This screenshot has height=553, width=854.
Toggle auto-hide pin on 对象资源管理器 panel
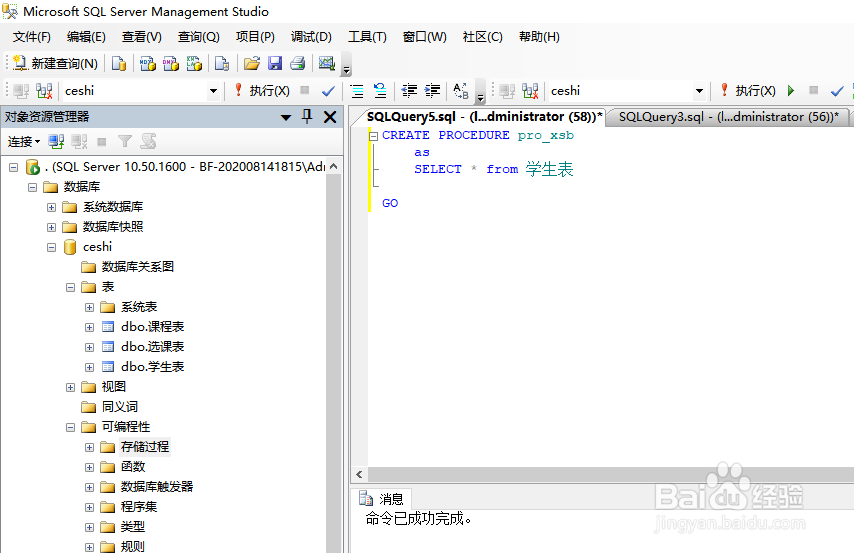click(x=307, y=117)
